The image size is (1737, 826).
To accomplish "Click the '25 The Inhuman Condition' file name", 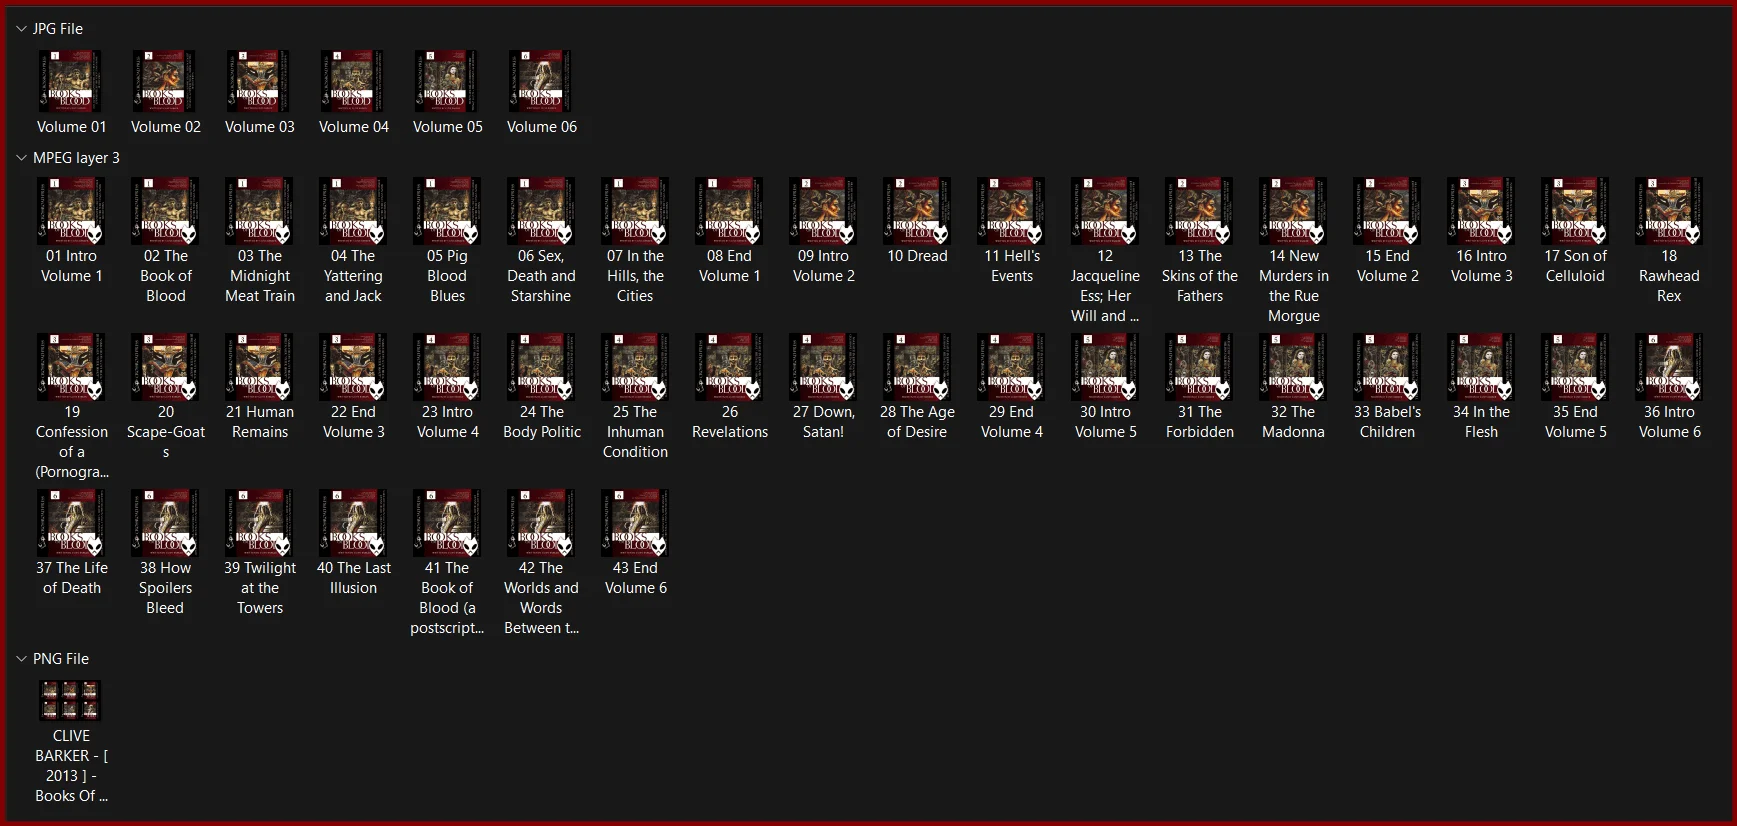I will [x=635, y=432].
